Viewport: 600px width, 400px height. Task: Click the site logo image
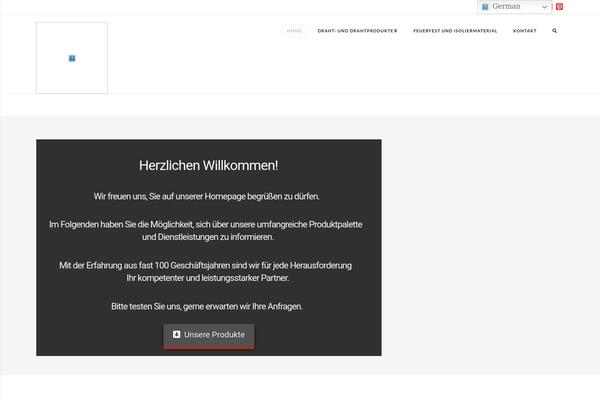coord(72,58)
